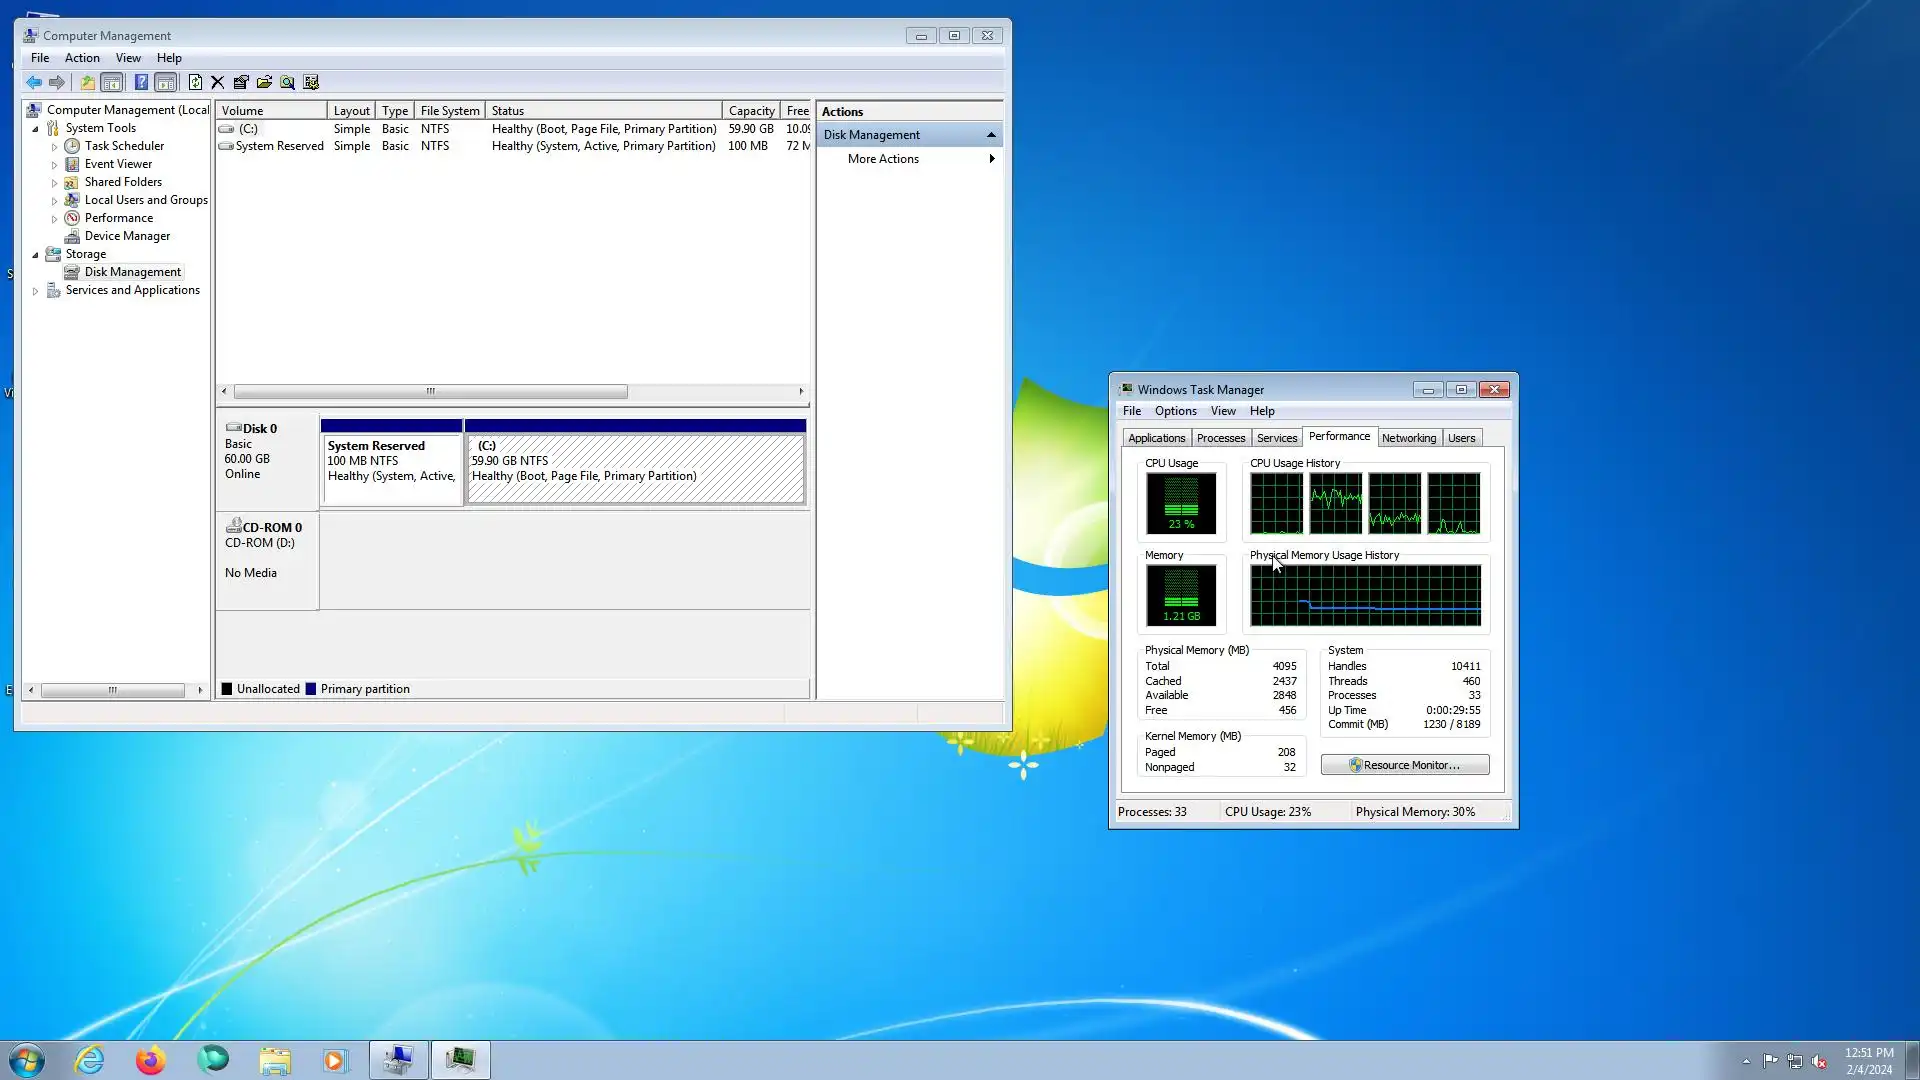This screenshot has width=1920, height=1080.
Task: Expand Services and Applications node
Action: pyautogui.click(x=35, y=291)
